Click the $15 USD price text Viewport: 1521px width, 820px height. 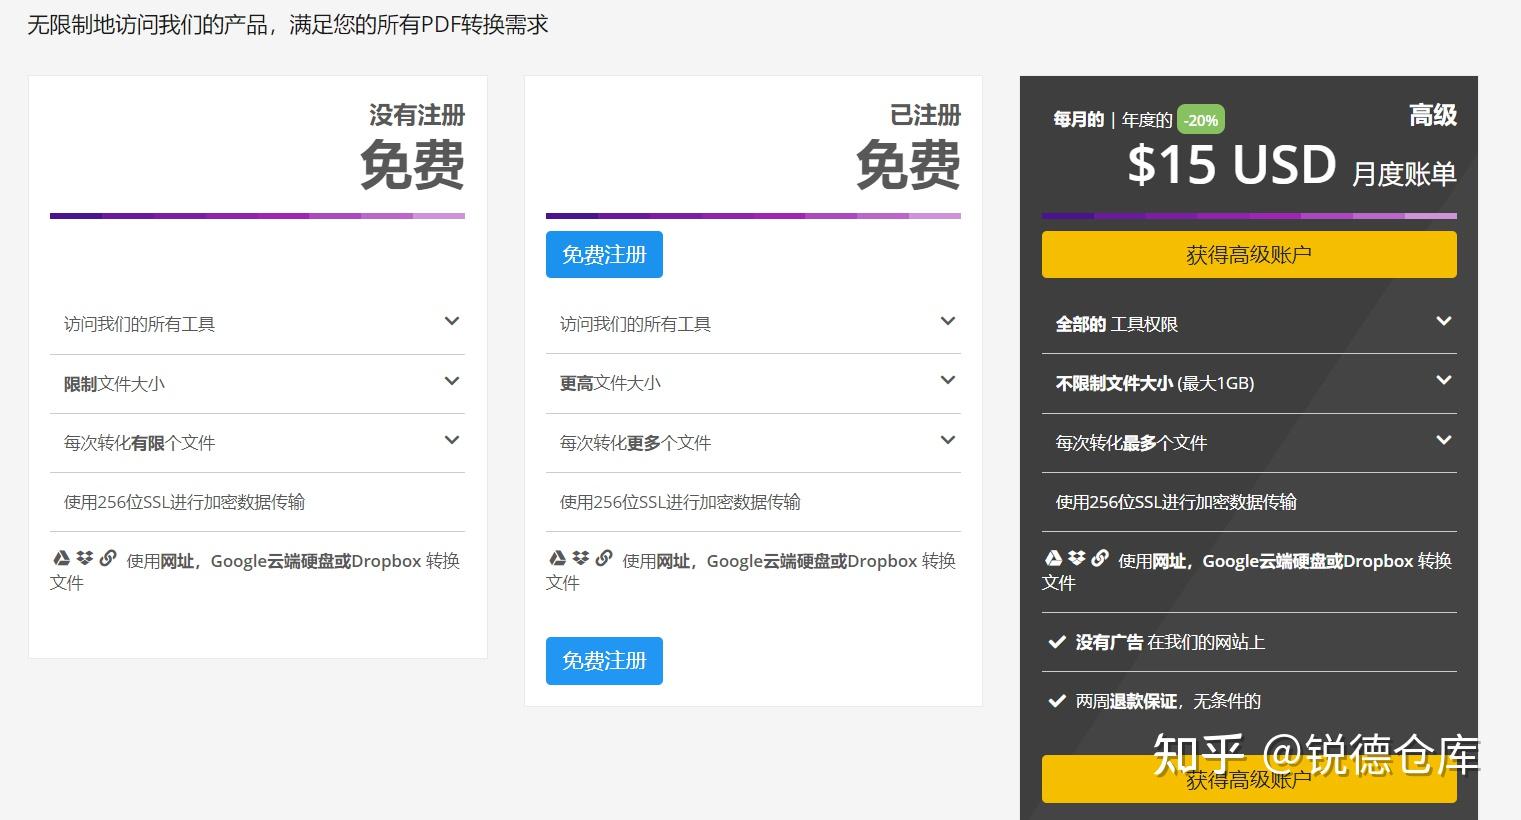click(1232, 164)
